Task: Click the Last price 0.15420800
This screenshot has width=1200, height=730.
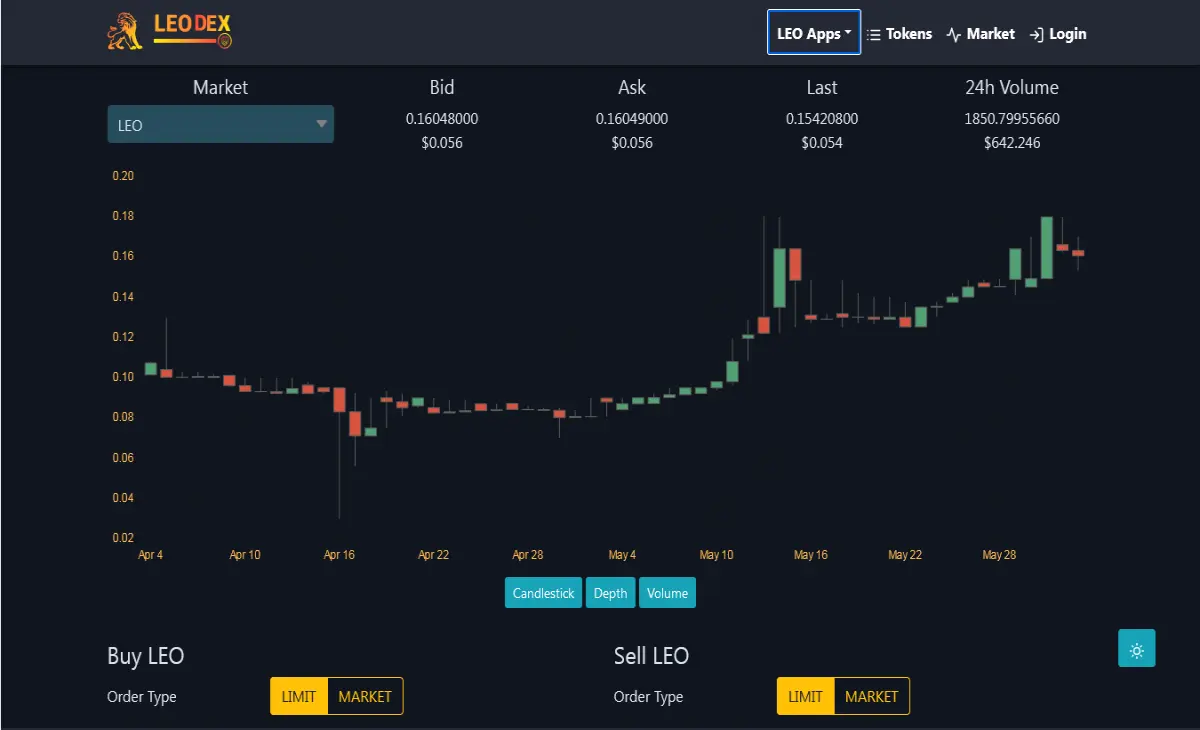Action: tap(822, 119)
